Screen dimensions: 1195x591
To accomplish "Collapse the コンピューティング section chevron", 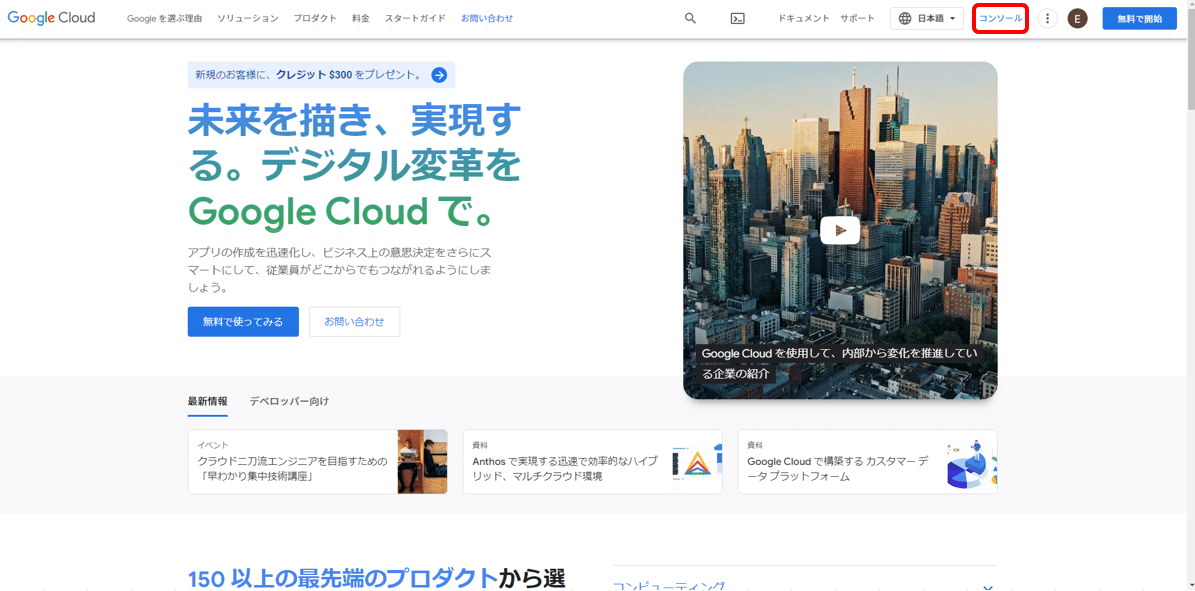I will click(988, 587).
